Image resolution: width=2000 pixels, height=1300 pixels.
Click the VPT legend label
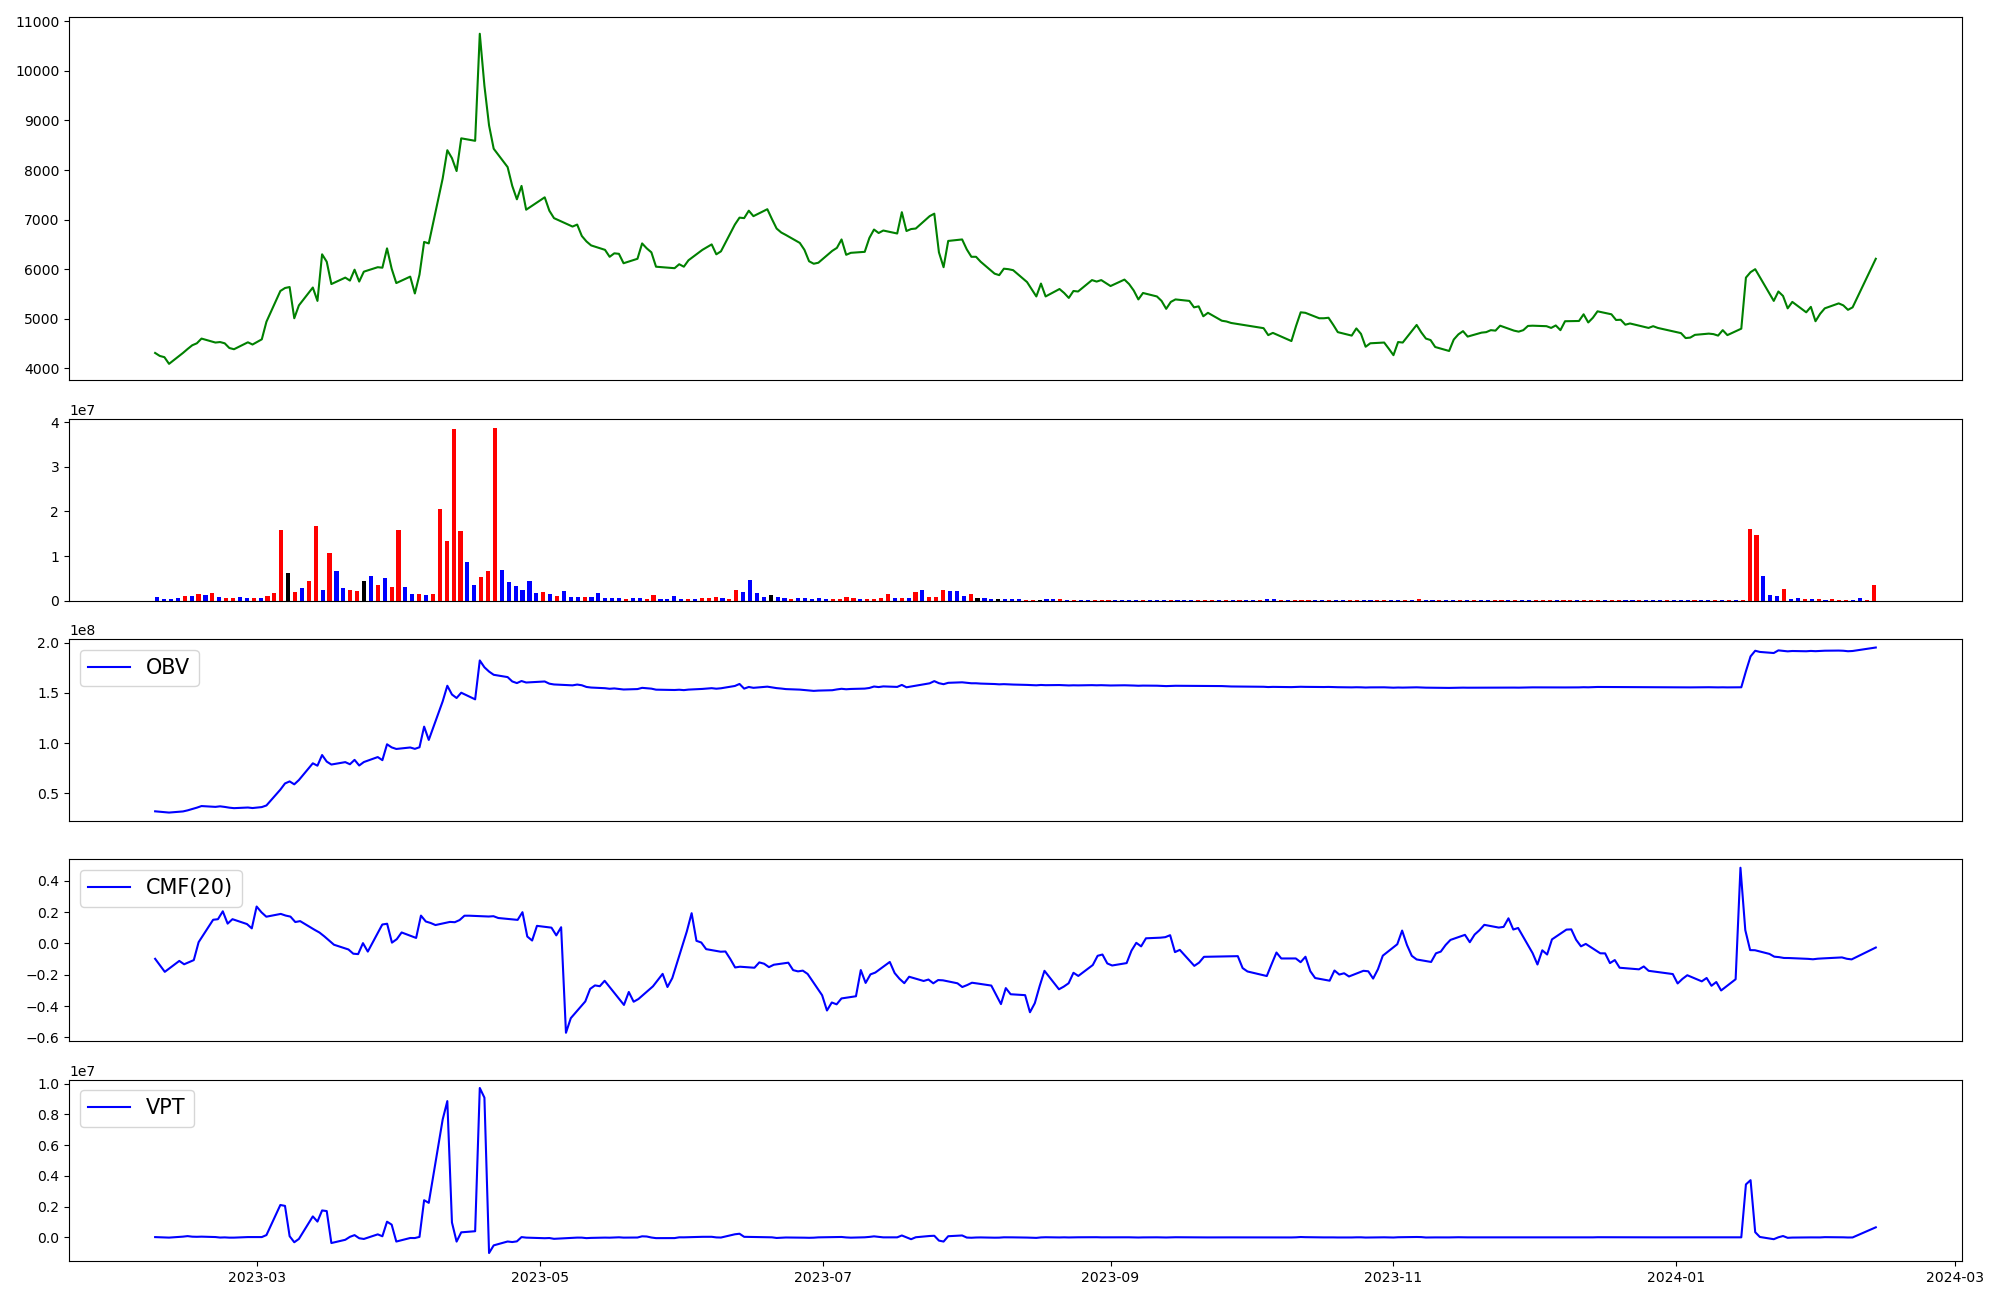165,1107
